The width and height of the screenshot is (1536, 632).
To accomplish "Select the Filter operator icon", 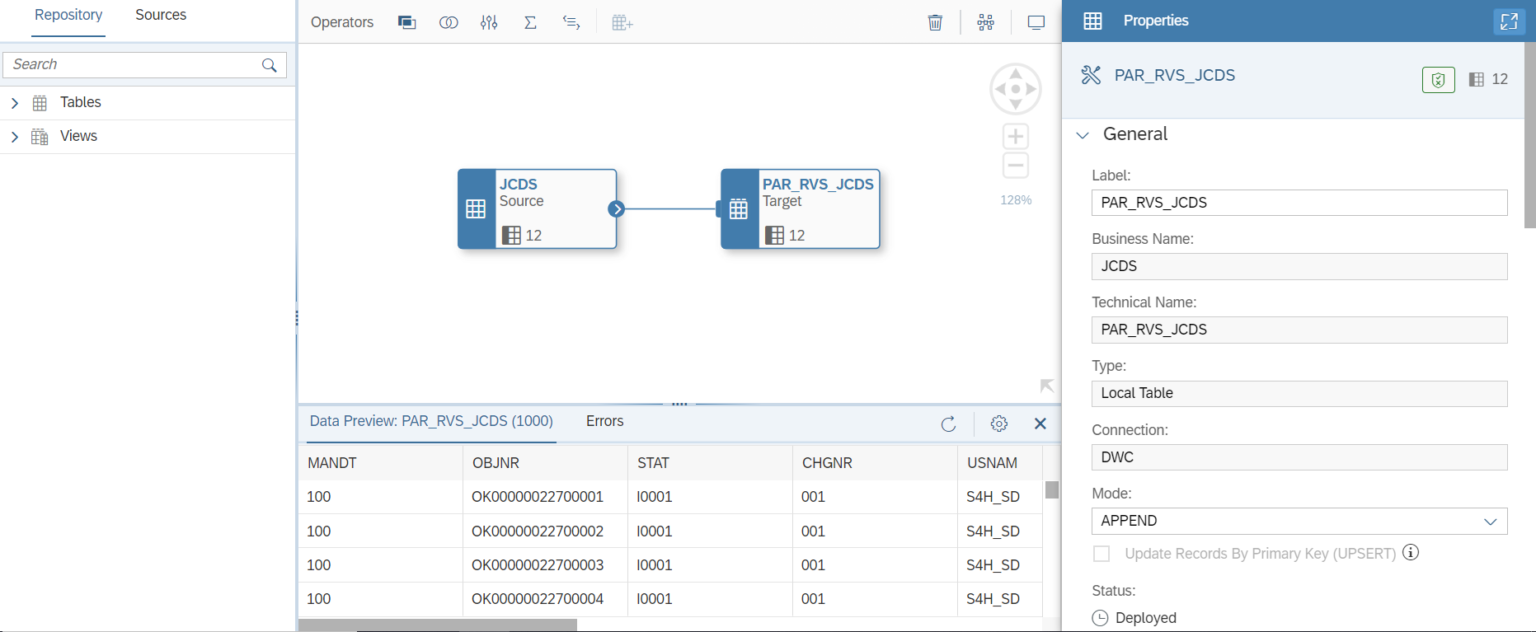I will [x=489, y=21].
